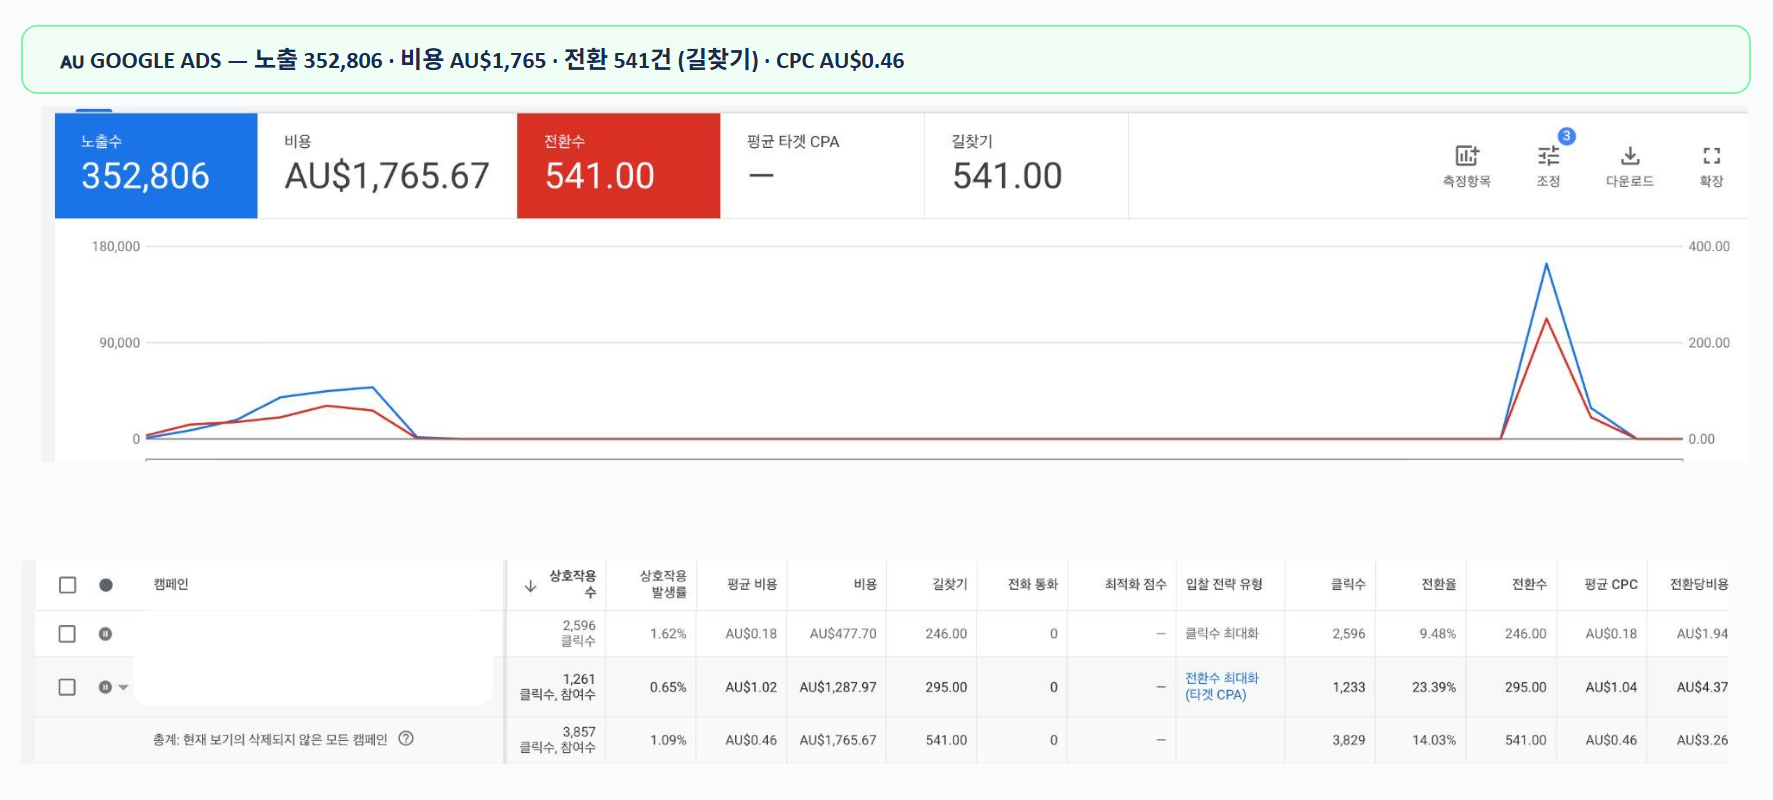Select the blue 노출수 scorecard tab

(x=156, y=165)
